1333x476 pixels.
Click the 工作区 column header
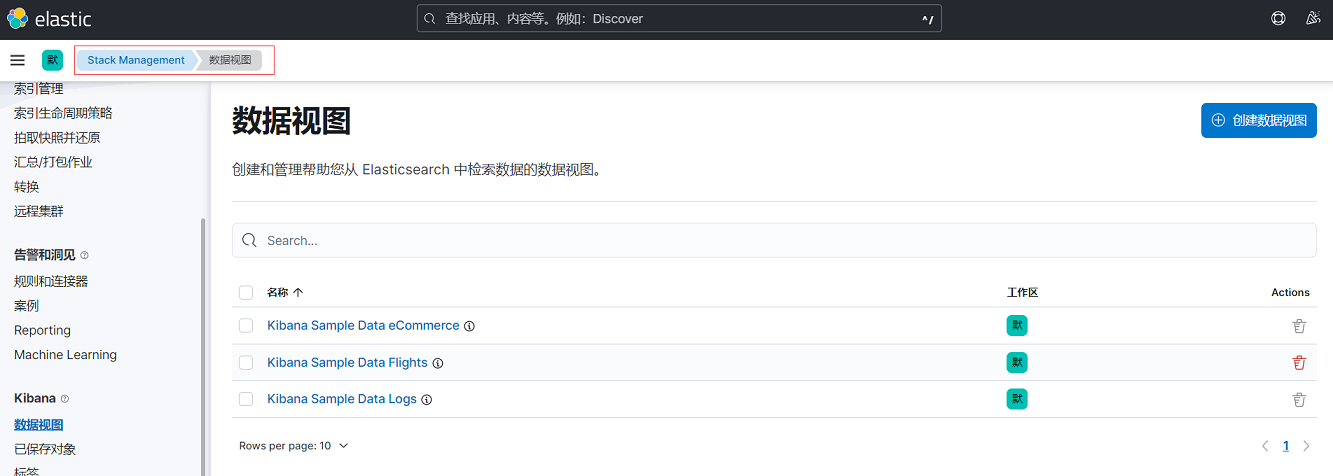pos(1022,293)
